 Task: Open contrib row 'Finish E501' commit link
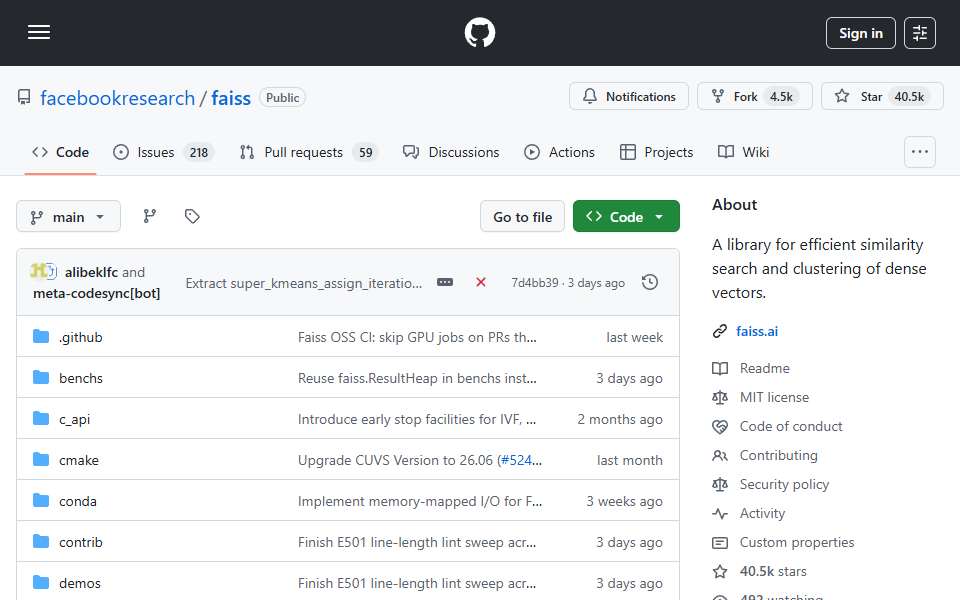417,542
